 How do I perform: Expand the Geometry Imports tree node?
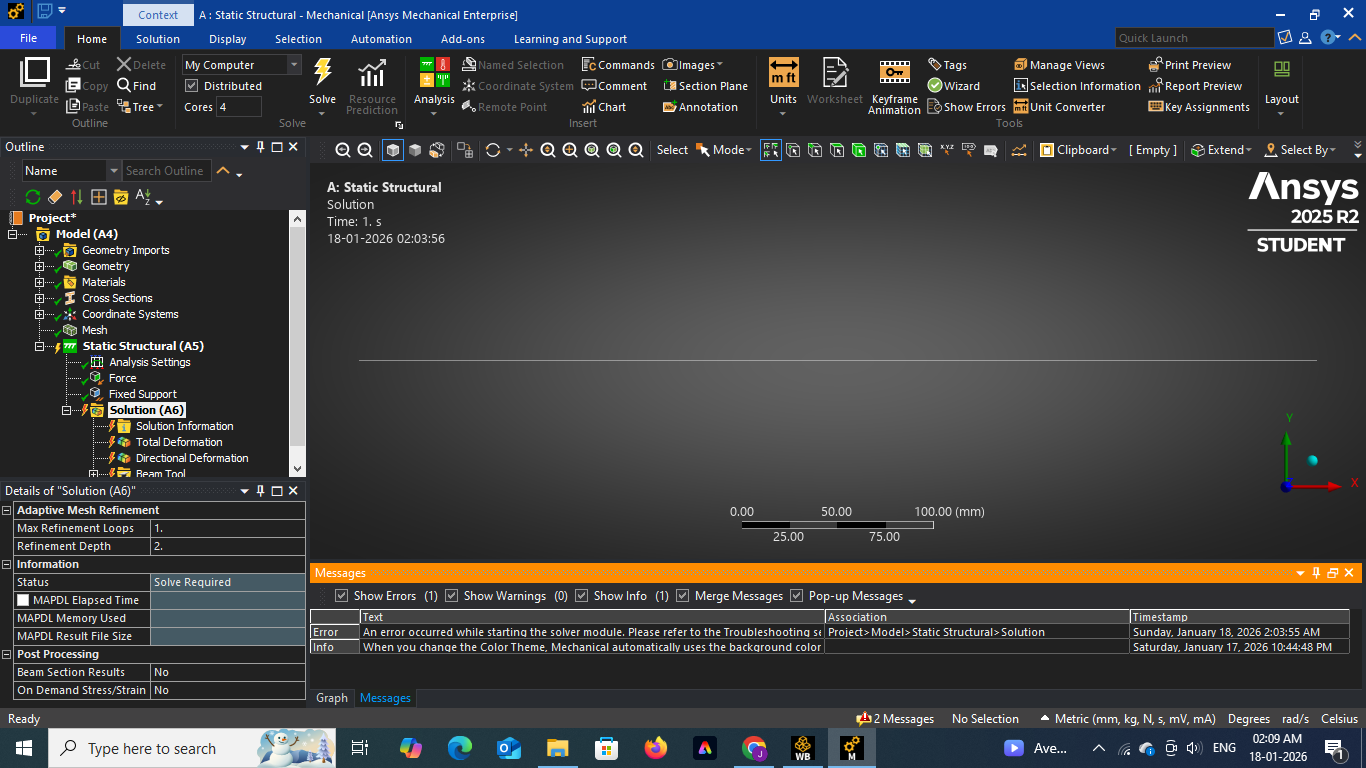click(x=40, y=250)
